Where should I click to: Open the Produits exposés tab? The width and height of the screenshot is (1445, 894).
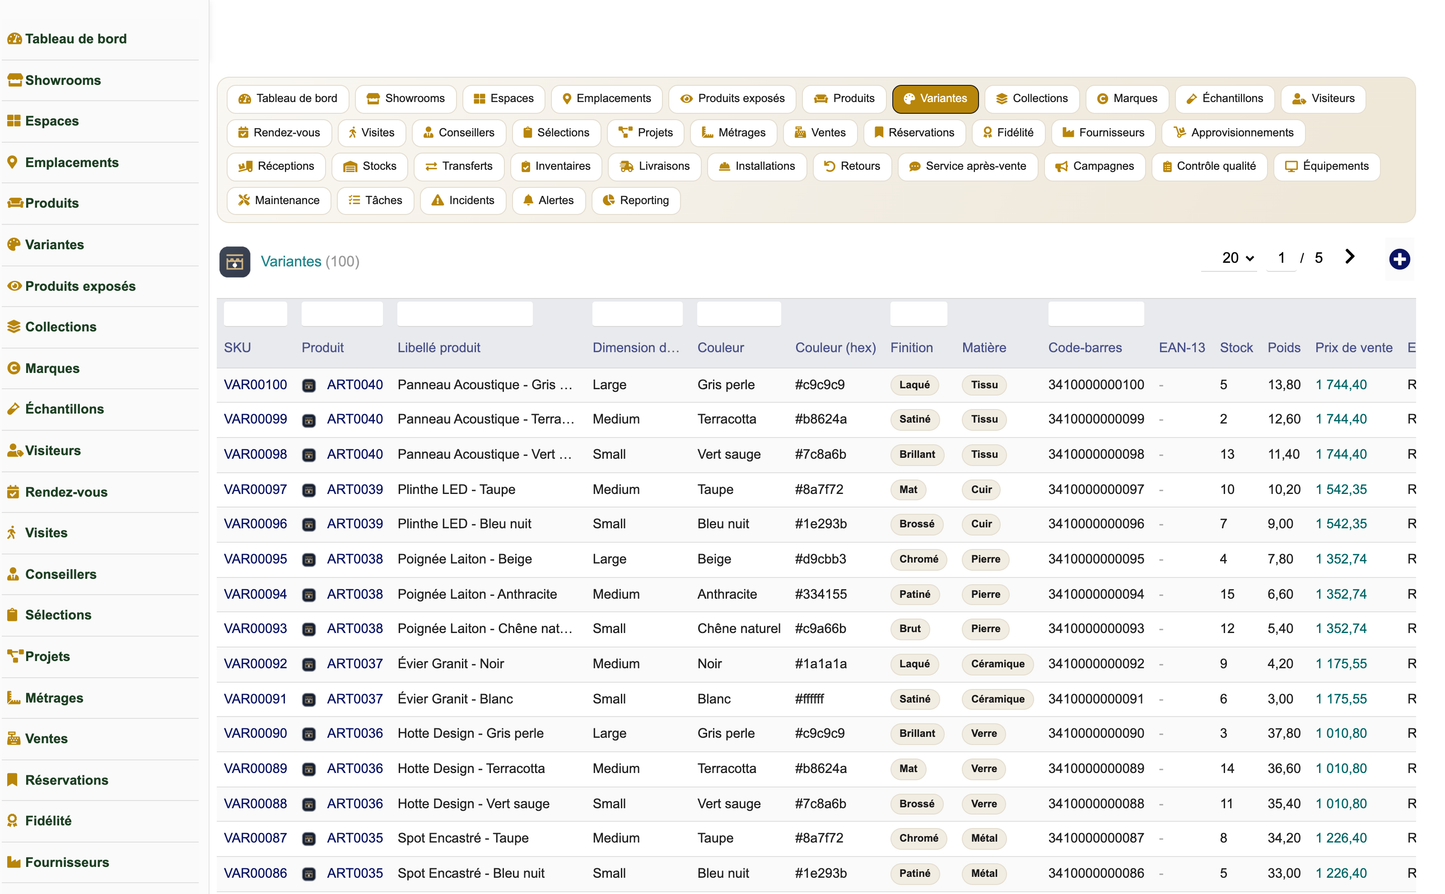tap(732, 99)
